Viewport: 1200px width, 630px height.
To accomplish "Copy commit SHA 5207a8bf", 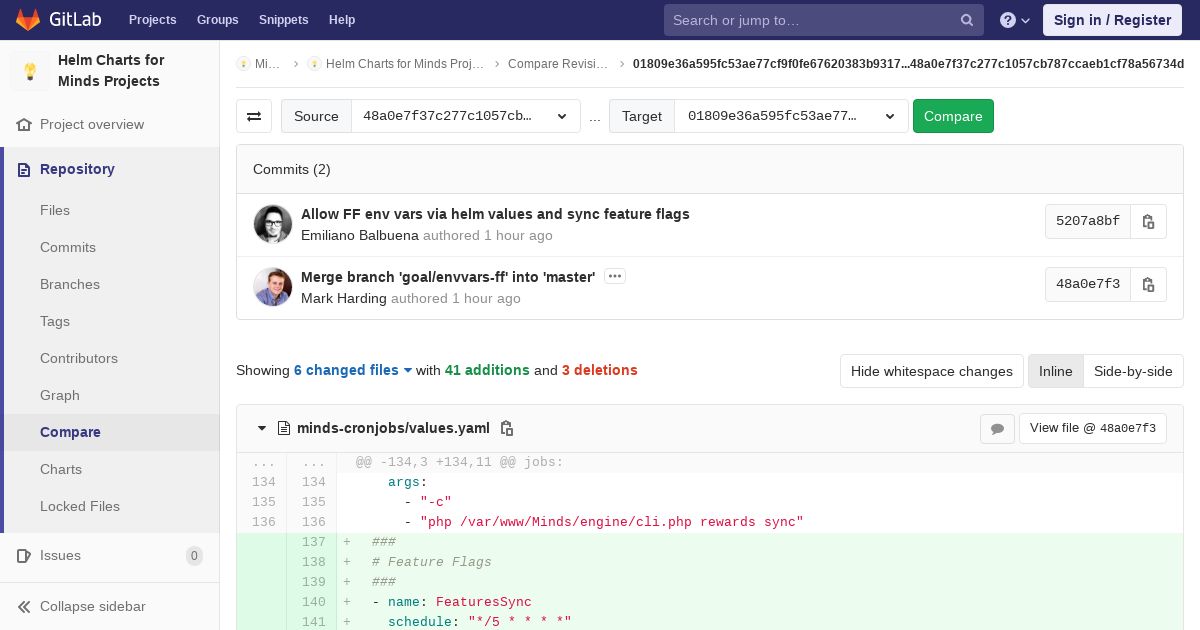I will pyautogui.click(x=1148, y=221).
